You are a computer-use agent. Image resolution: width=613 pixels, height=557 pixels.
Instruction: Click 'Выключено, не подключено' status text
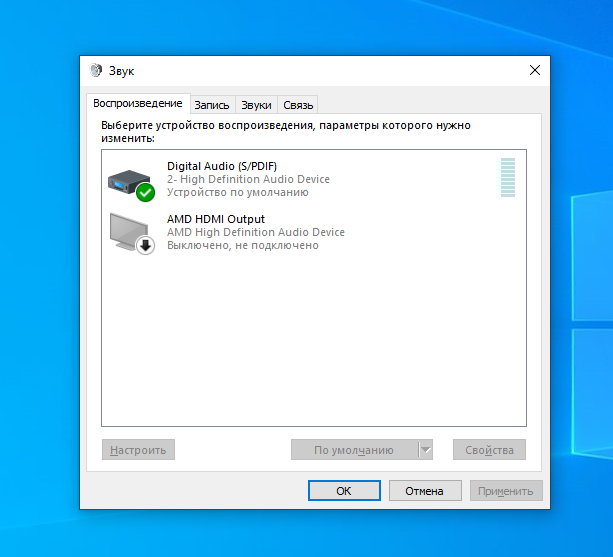coord(243,245)
